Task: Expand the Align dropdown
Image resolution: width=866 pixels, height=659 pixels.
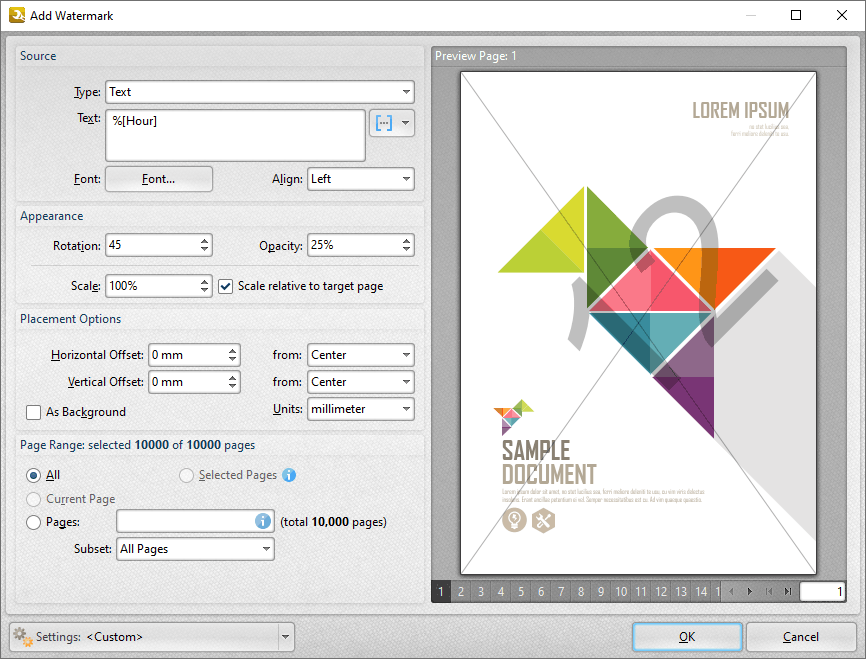Action: 360,179
